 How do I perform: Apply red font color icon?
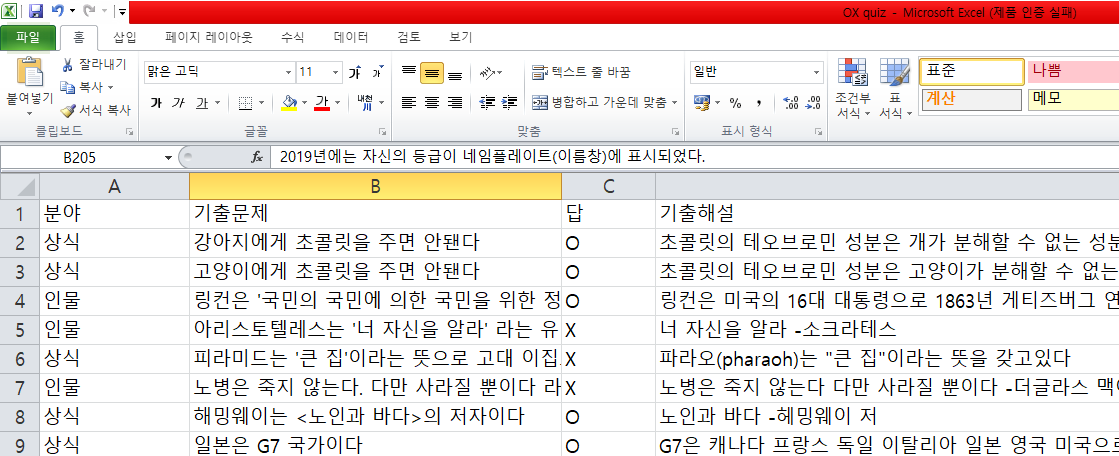pos(321,103)
